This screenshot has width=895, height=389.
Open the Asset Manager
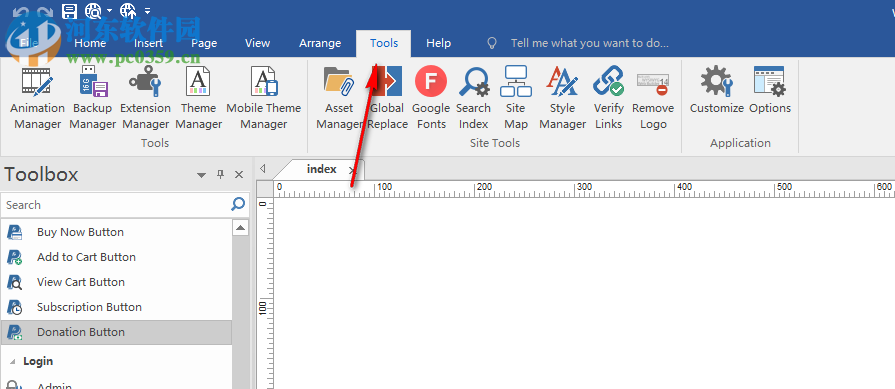pos(339,98)
